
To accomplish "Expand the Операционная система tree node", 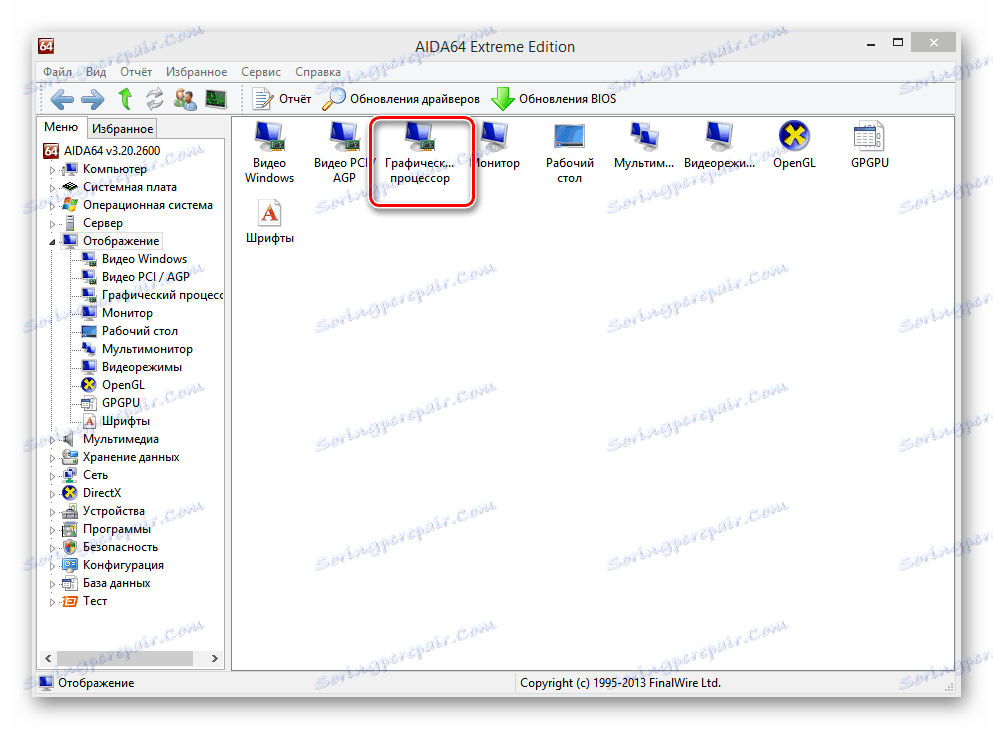I will pos(53,206).
